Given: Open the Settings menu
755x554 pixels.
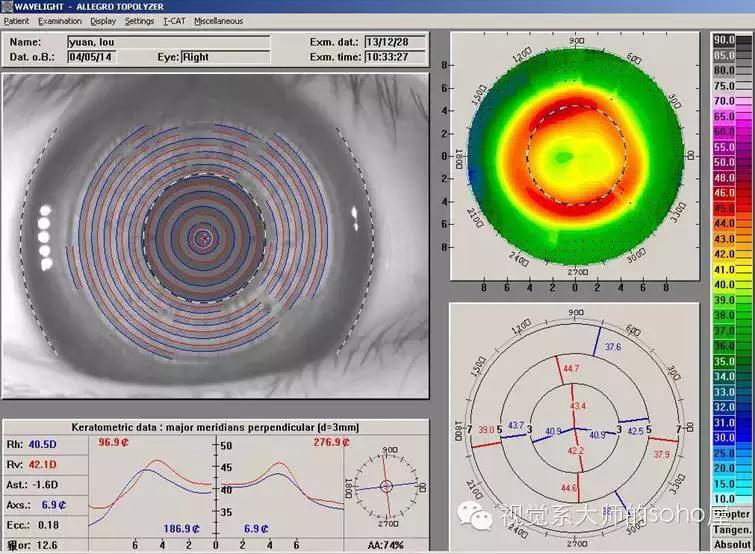Looking at the screenshot, I should [139, 21].
